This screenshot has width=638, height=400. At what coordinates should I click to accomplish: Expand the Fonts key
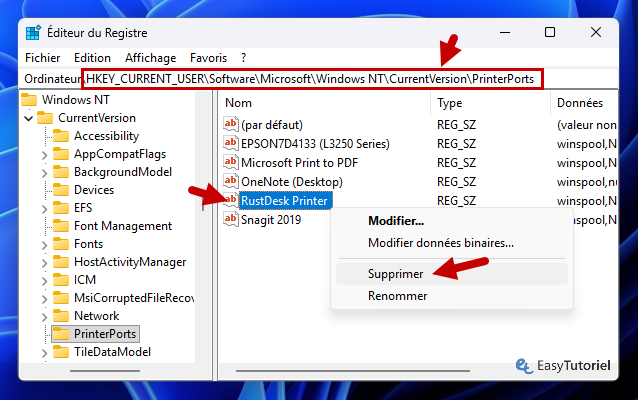pyautogui.click(x=44, y=245)
